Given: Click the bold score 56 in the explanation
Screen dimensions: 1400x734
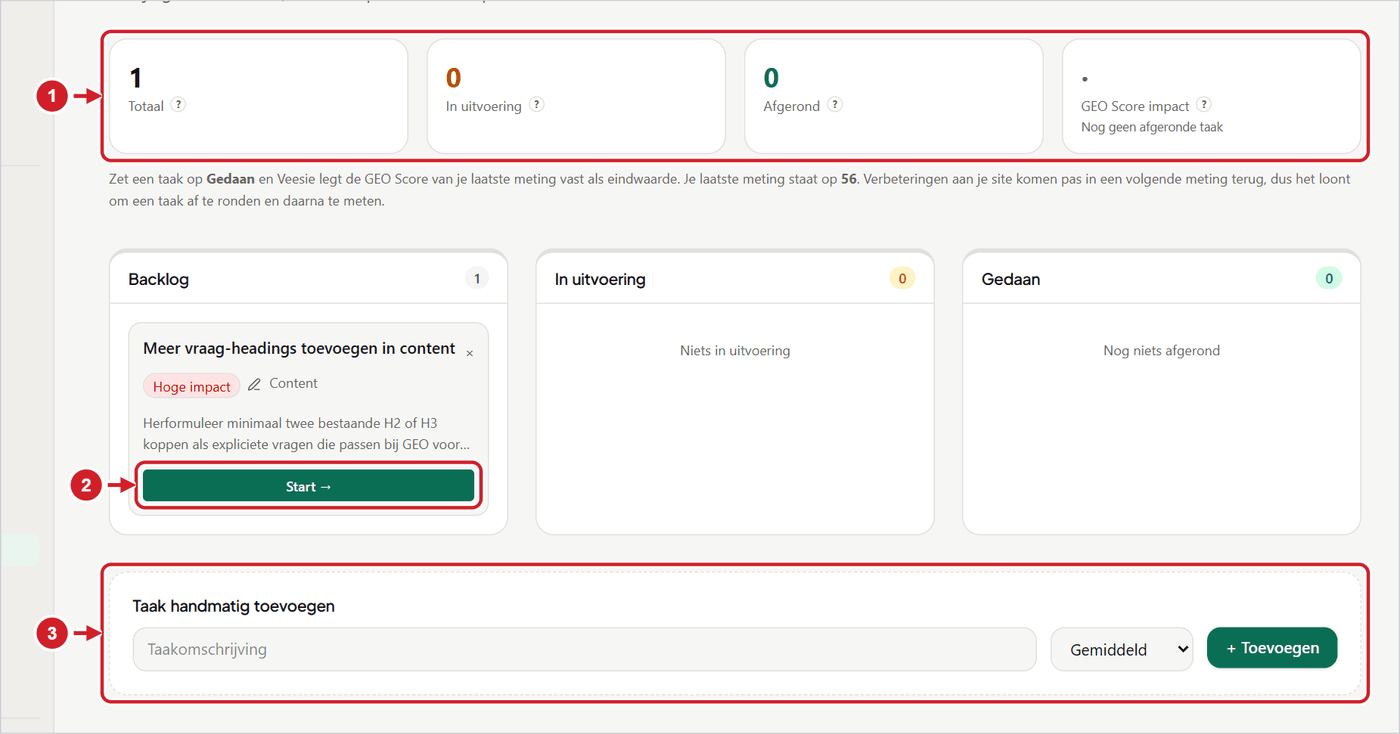Looking at the screenshot, I should (851, 179).
